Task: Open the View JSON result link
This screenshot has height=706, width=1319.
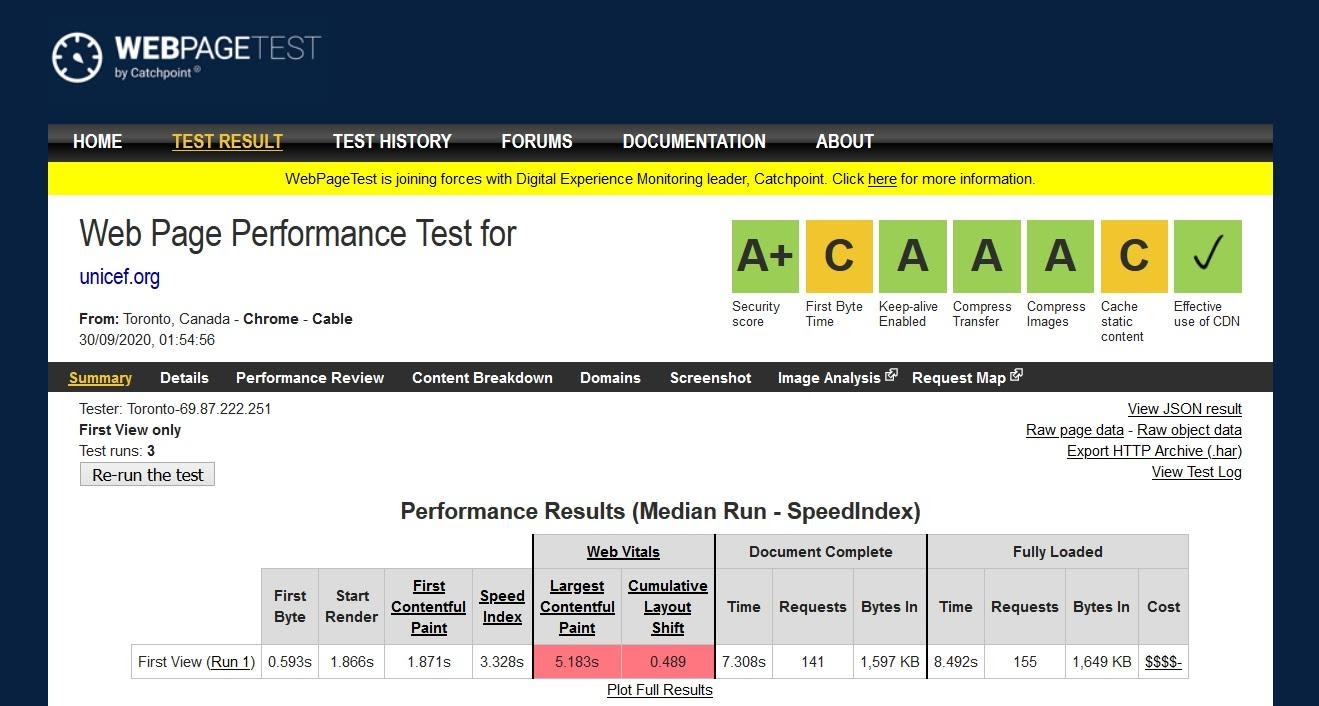Action: point(1184,409)
